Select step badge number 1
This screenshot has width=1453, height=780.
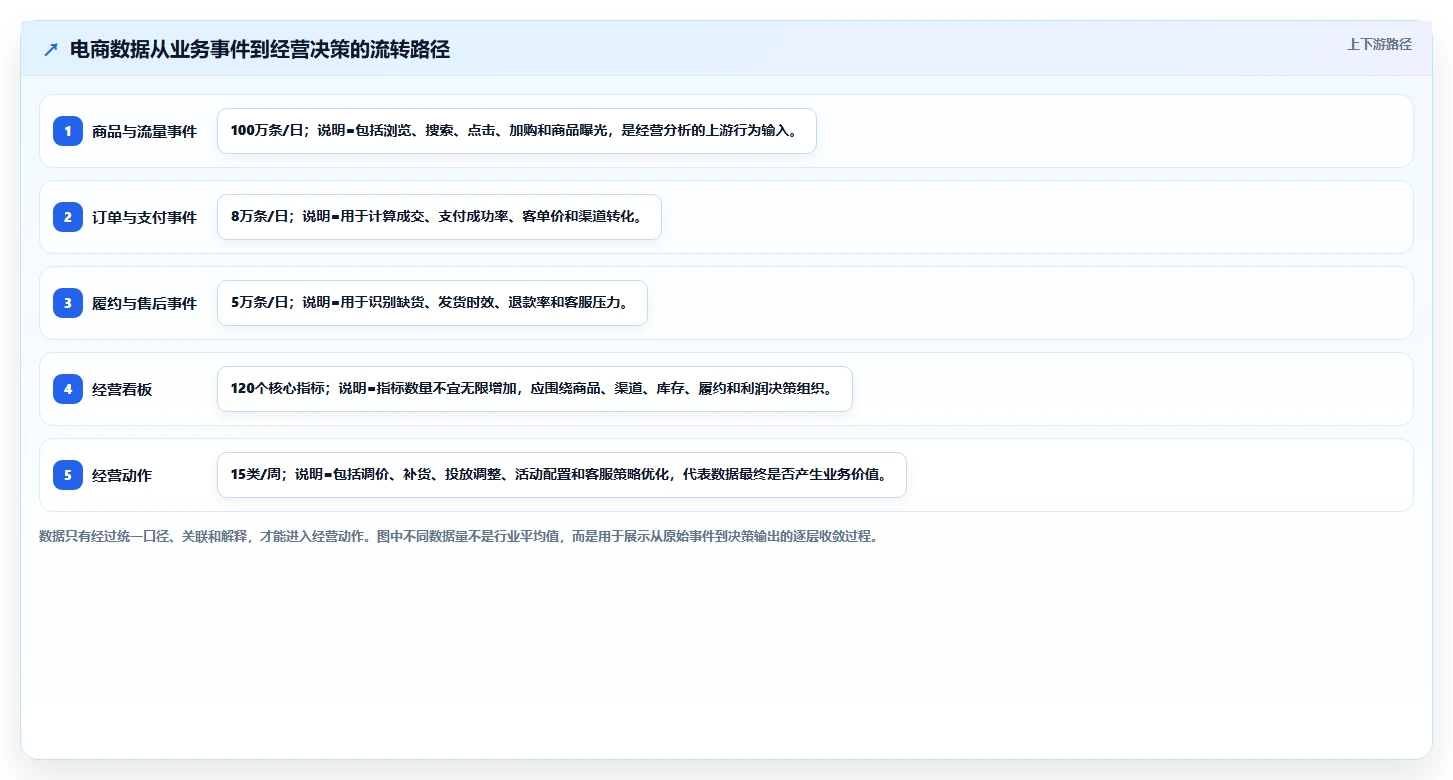(68, 131)
